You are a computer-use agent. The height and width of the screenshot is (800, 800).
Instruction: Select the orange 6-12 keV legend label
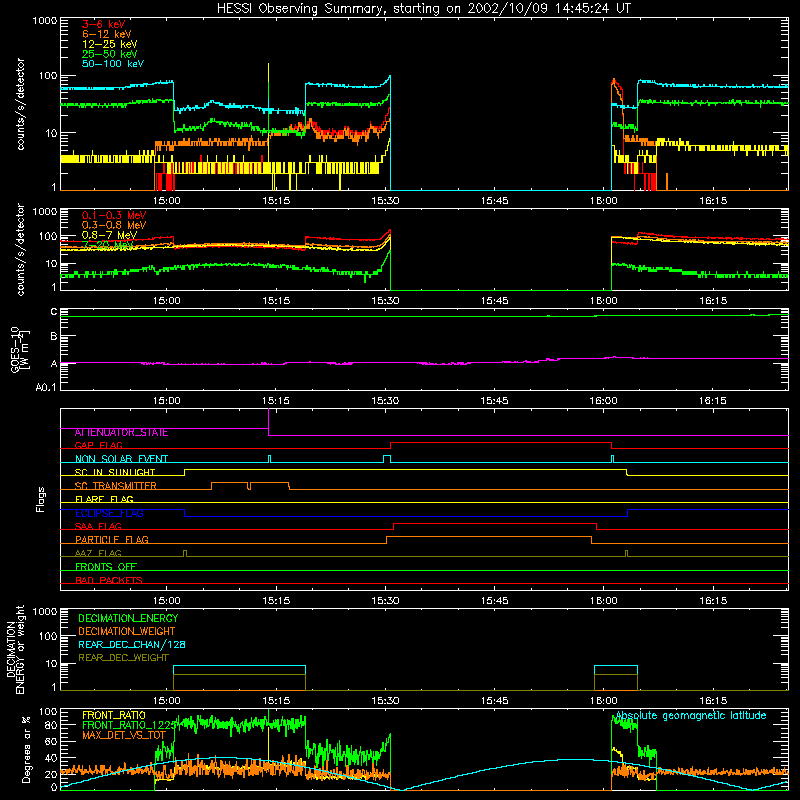107,34
